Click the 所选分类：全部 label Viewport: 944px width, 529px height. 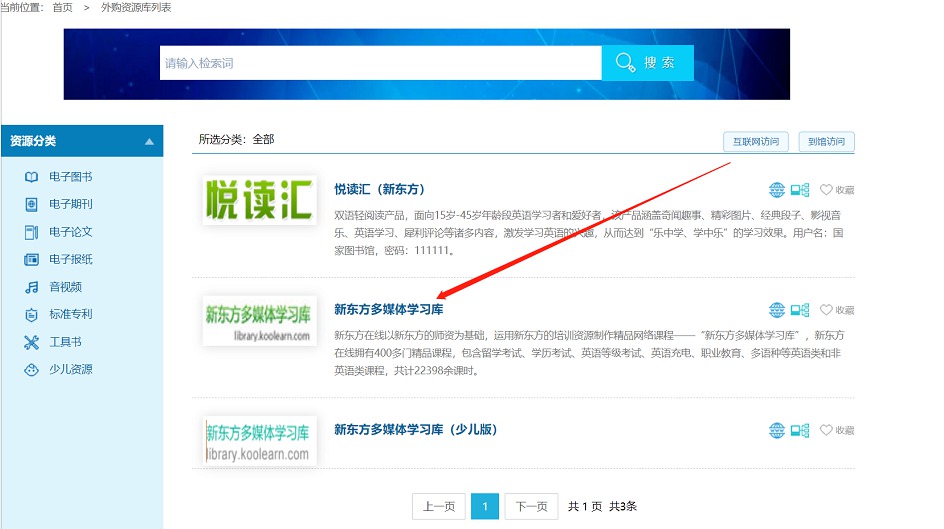[237, 140]
